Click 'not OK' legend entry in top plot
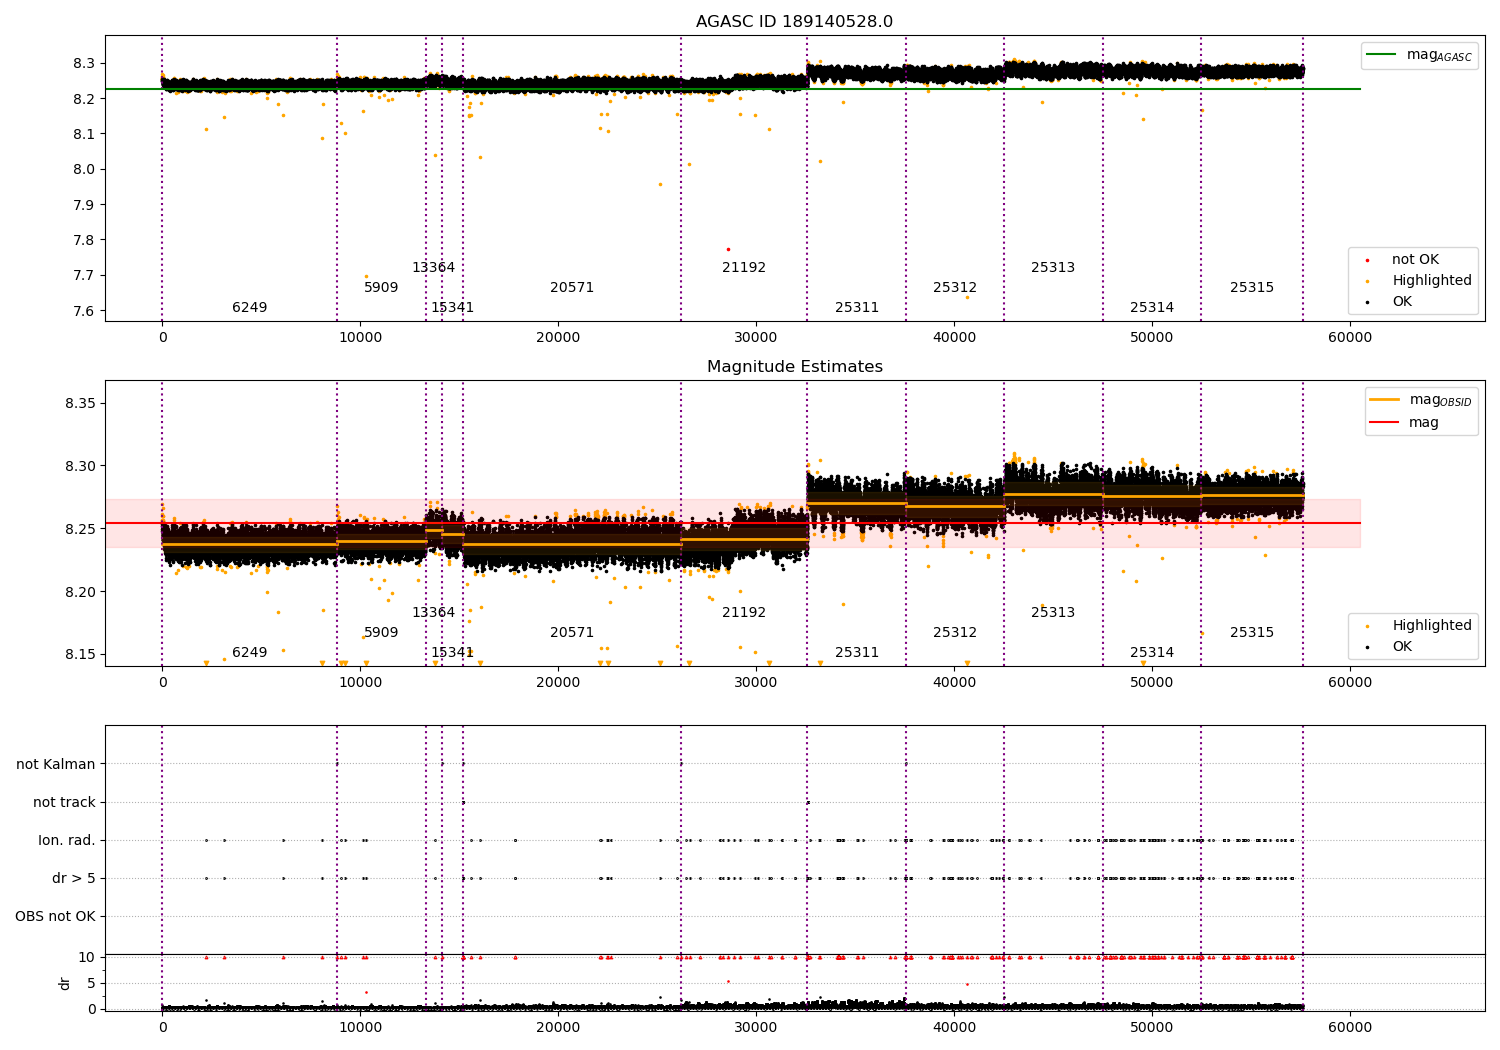Screen dimensions: 1500x1050 tap(1404, 260)
